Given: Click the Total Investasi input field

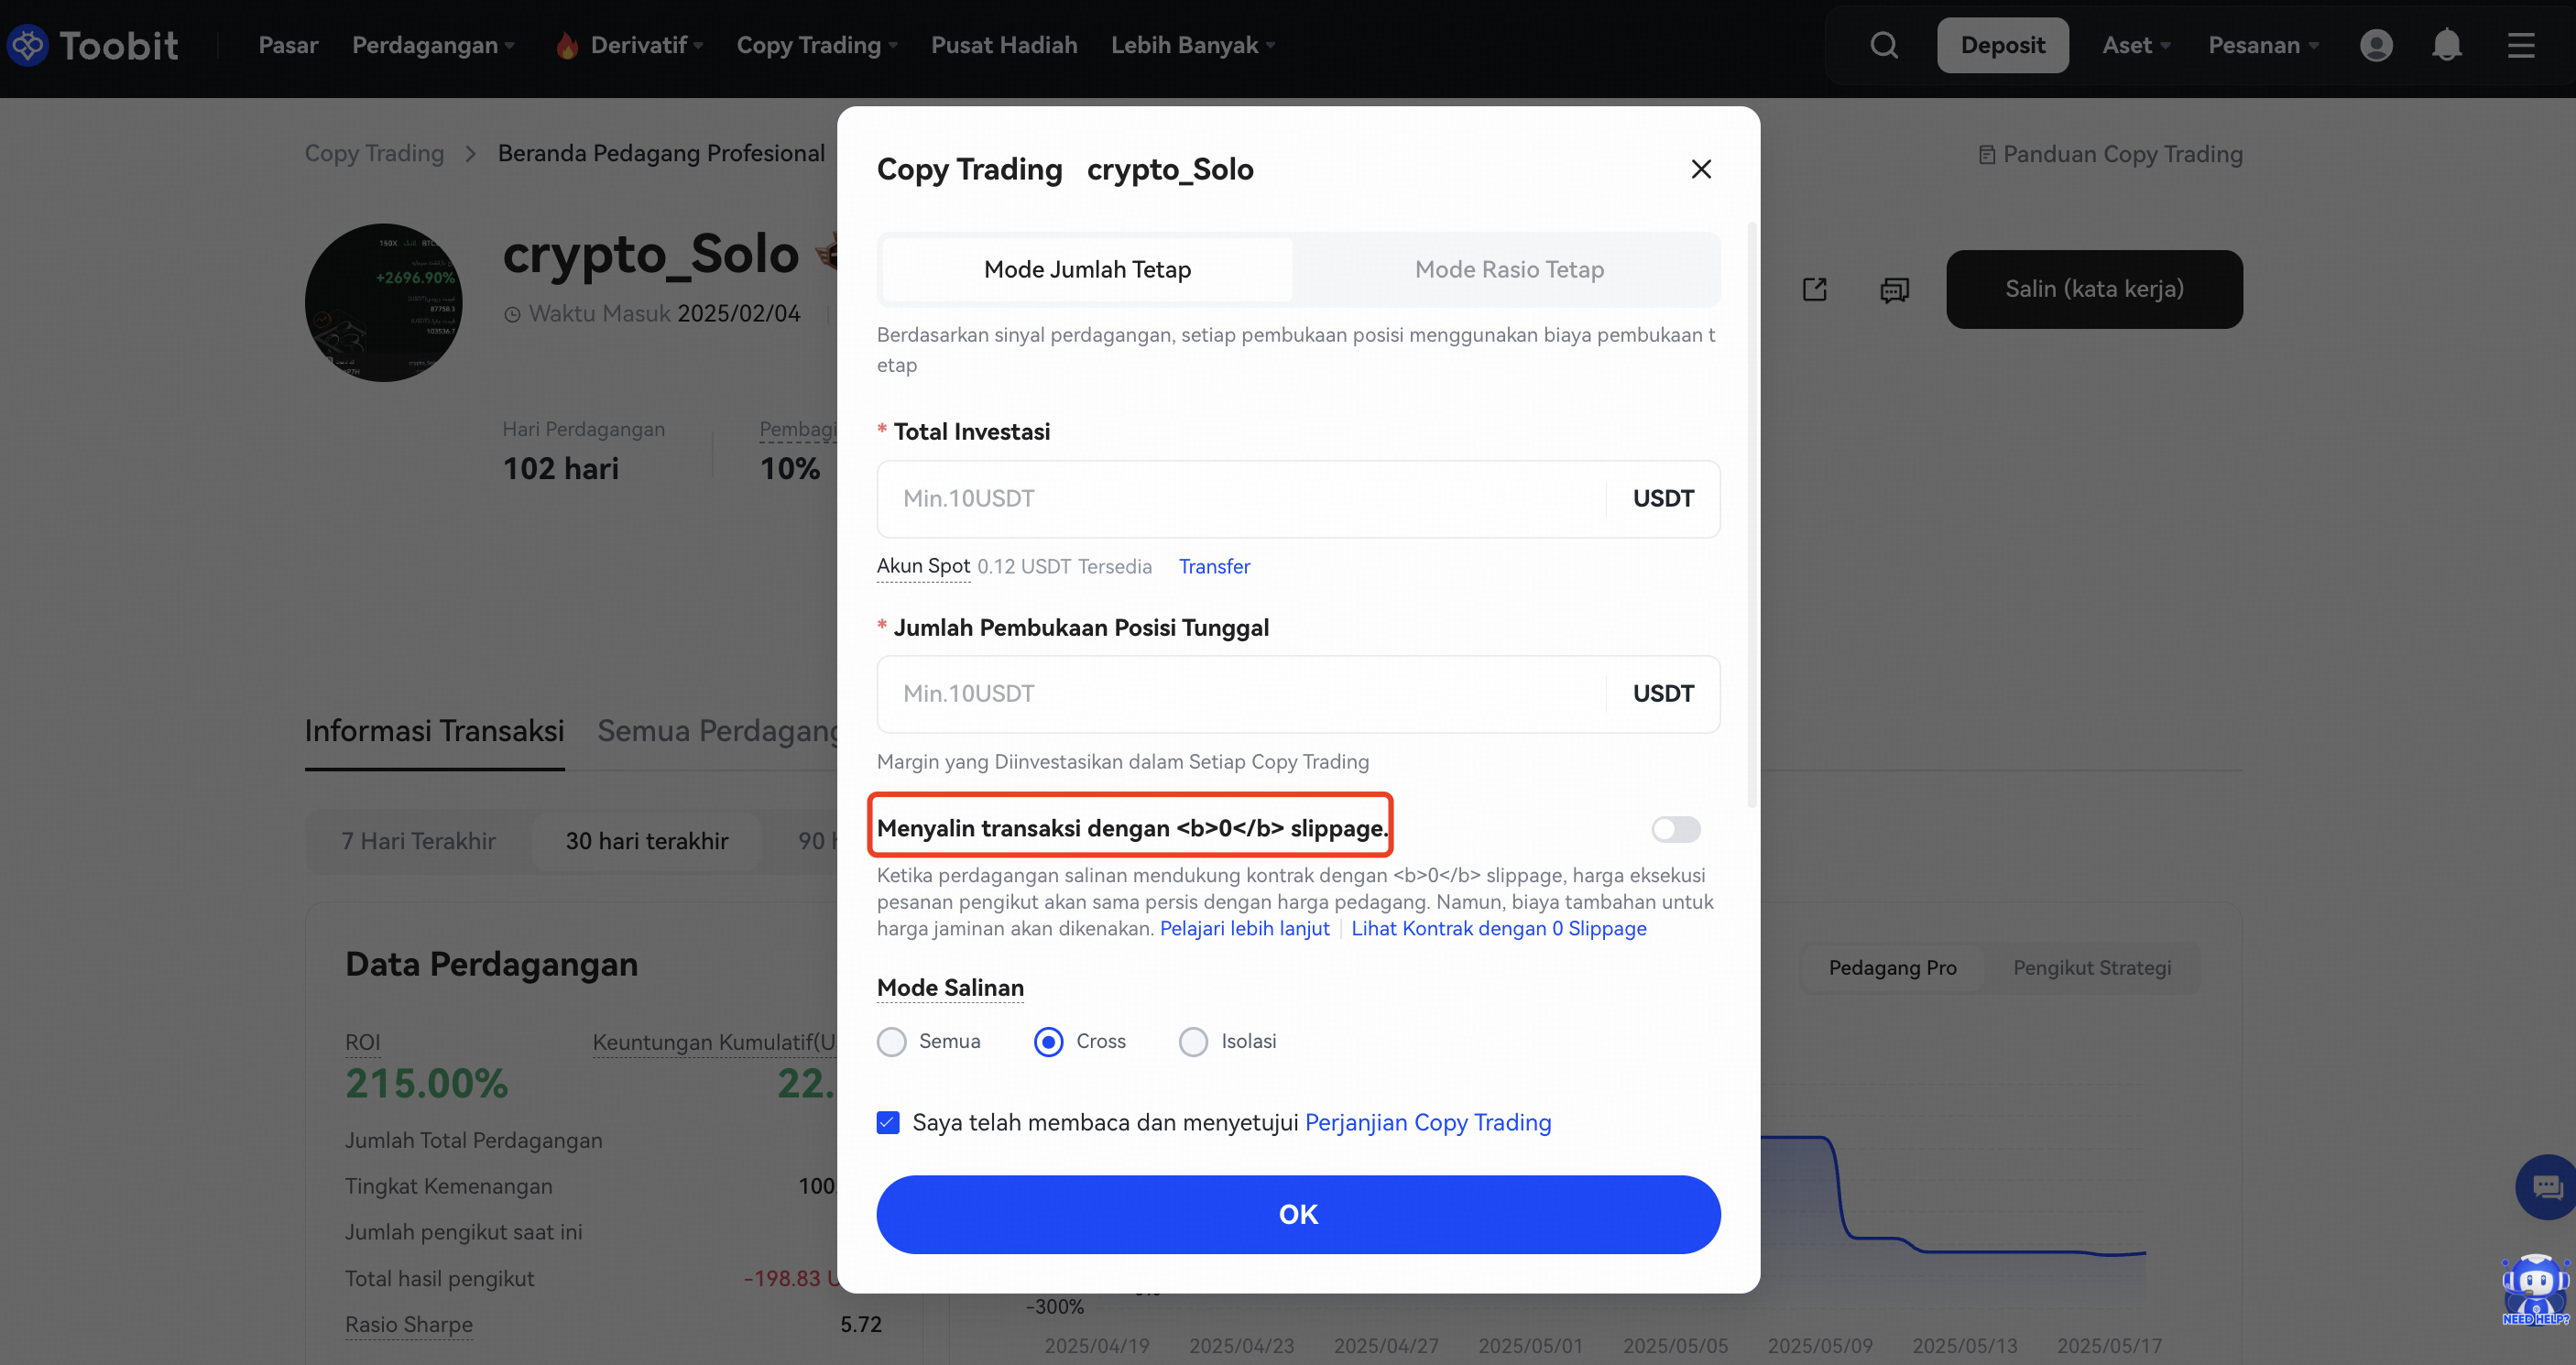Looking at the screenshot, I should coord(1240,499).
